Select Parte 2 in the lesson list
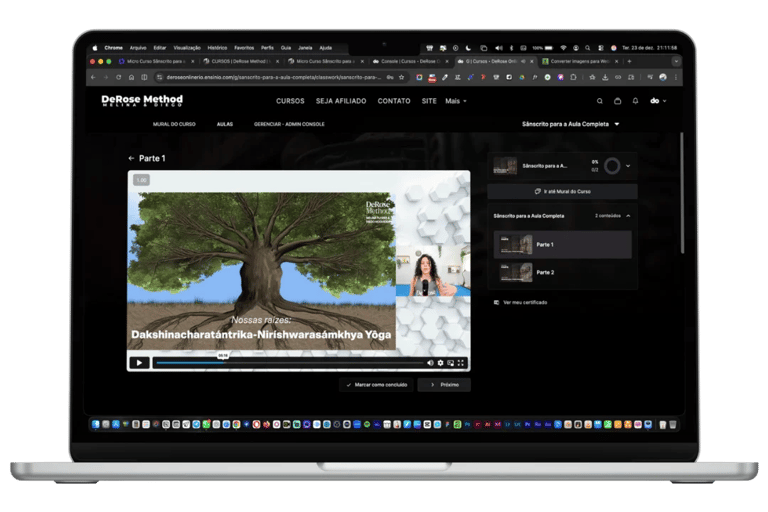768x512 pixels. 563,272
